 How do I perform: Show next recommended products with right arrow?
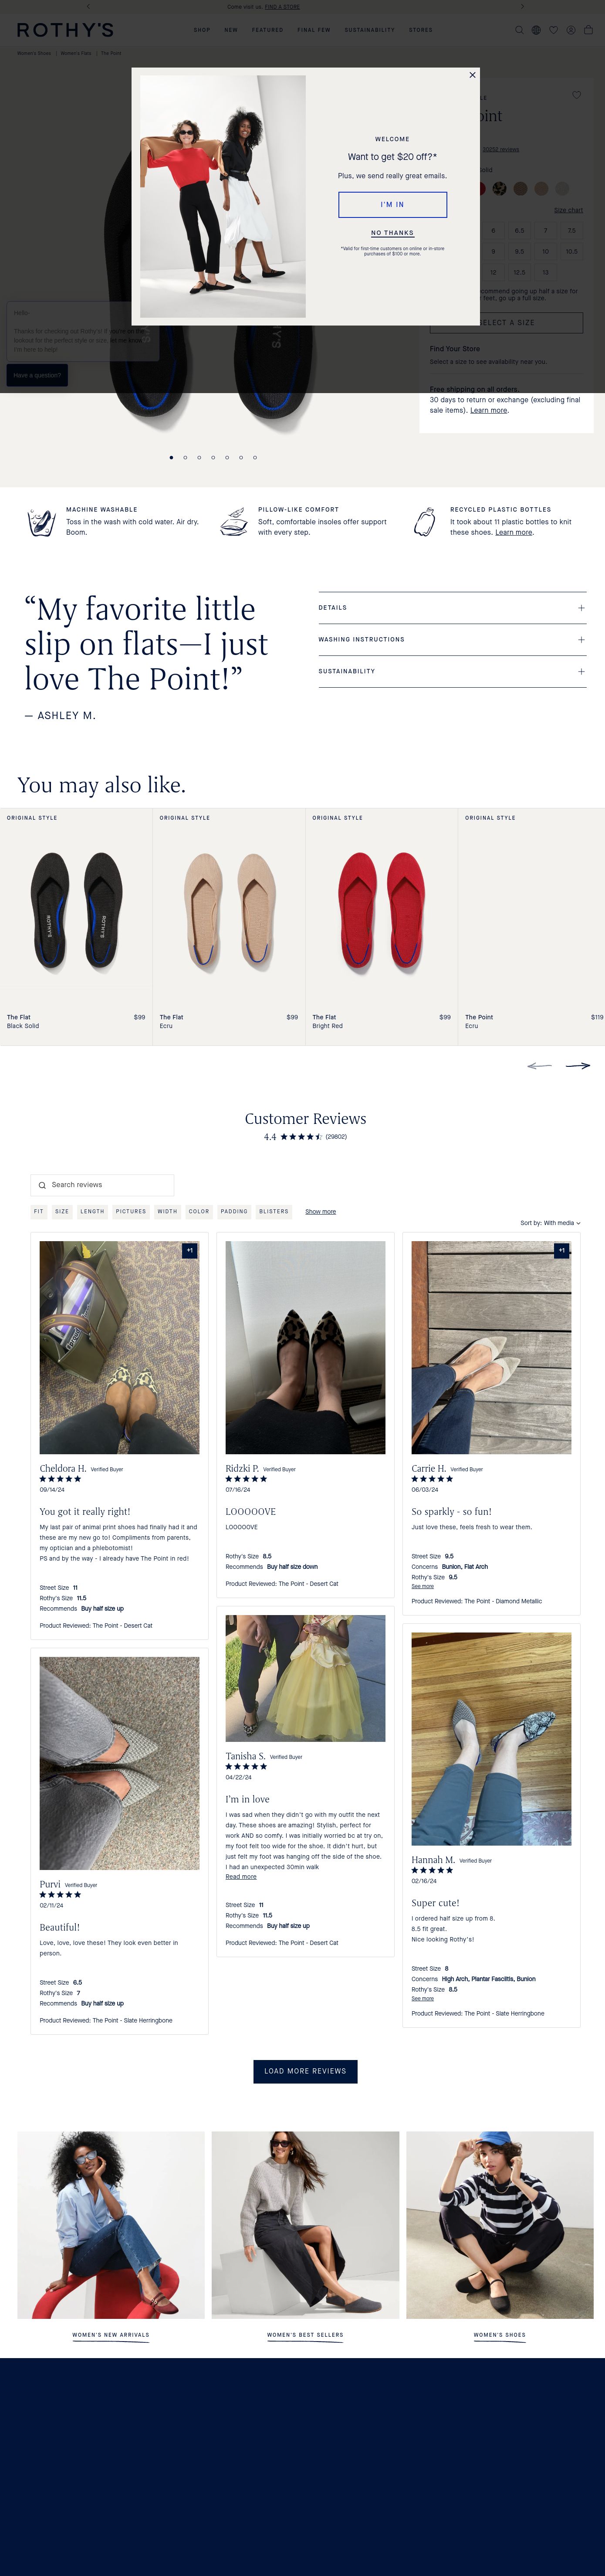click(x=577, y=1065)
